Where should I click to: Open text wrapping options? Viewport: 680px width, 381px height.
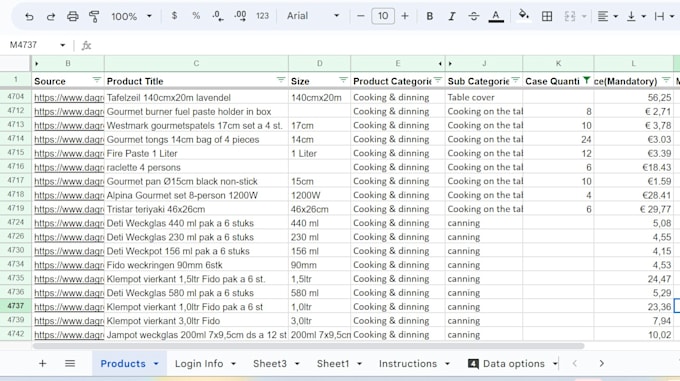(x=664, y=16)
